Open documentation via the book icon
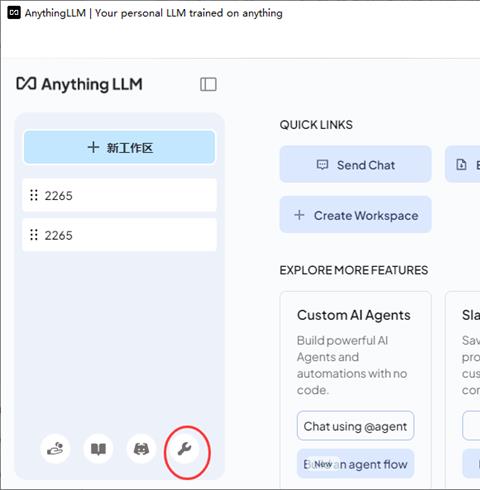Screen dimensions: 480x490 tap(98, 449)
